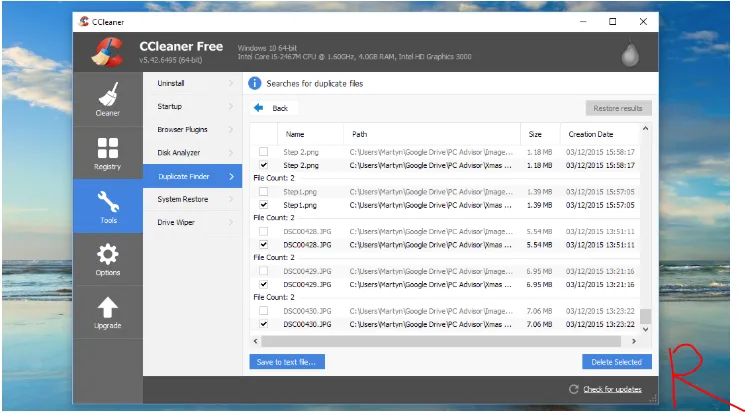Click the Restore results button
745x412 pixels.
[x=618, y=108]
